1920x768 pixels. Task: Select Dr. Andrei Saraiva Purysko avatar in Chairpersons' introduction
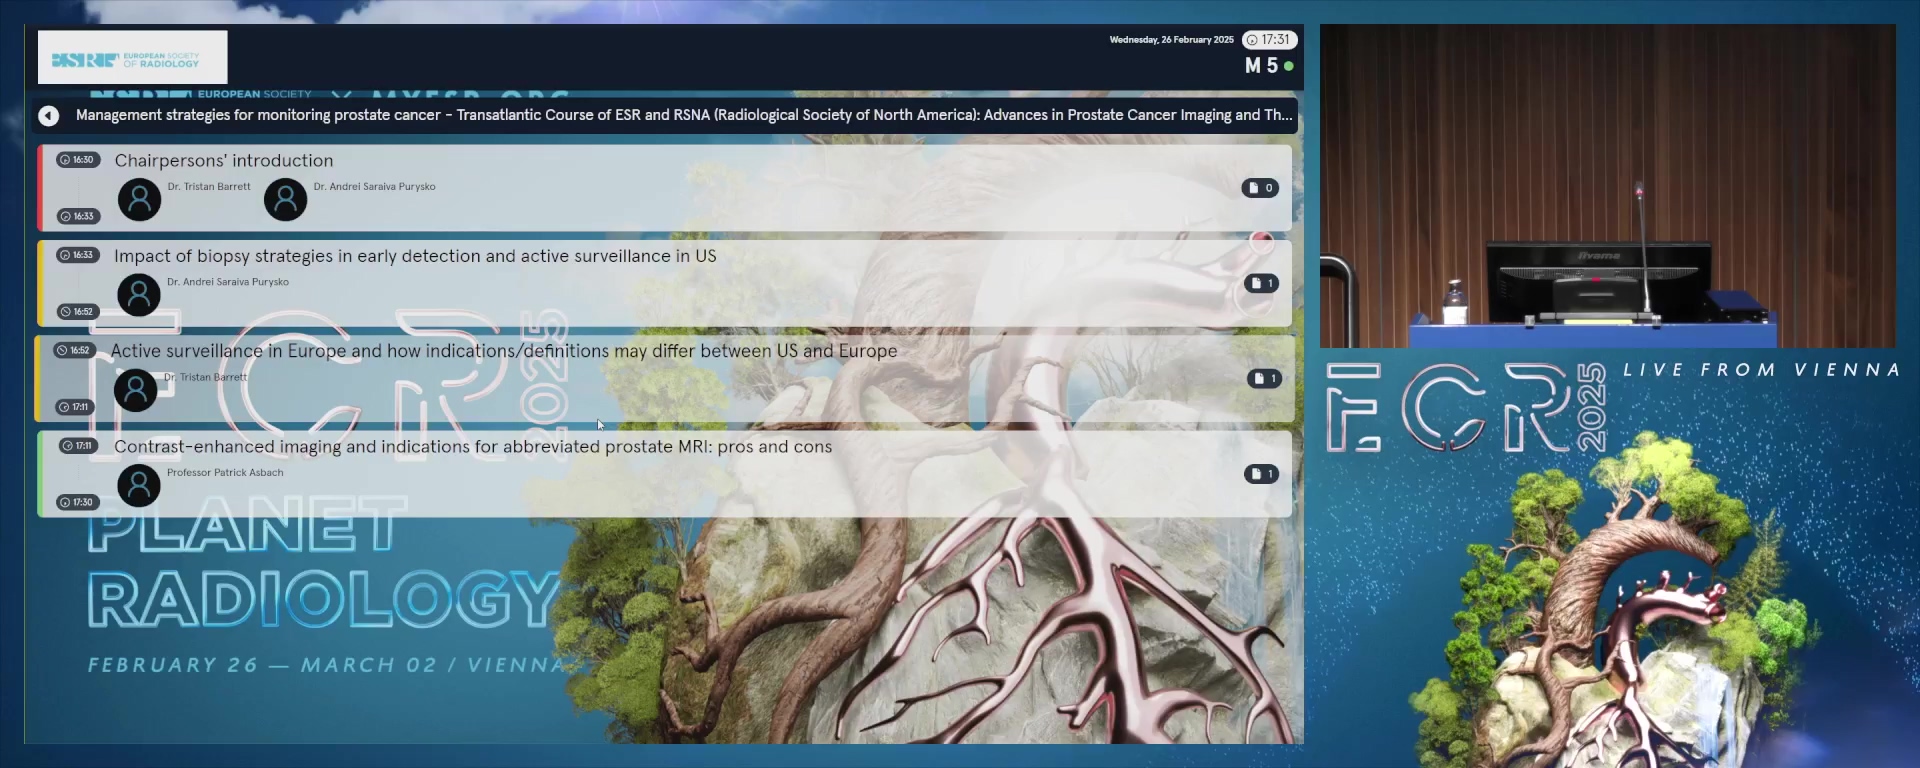(285, 200)
